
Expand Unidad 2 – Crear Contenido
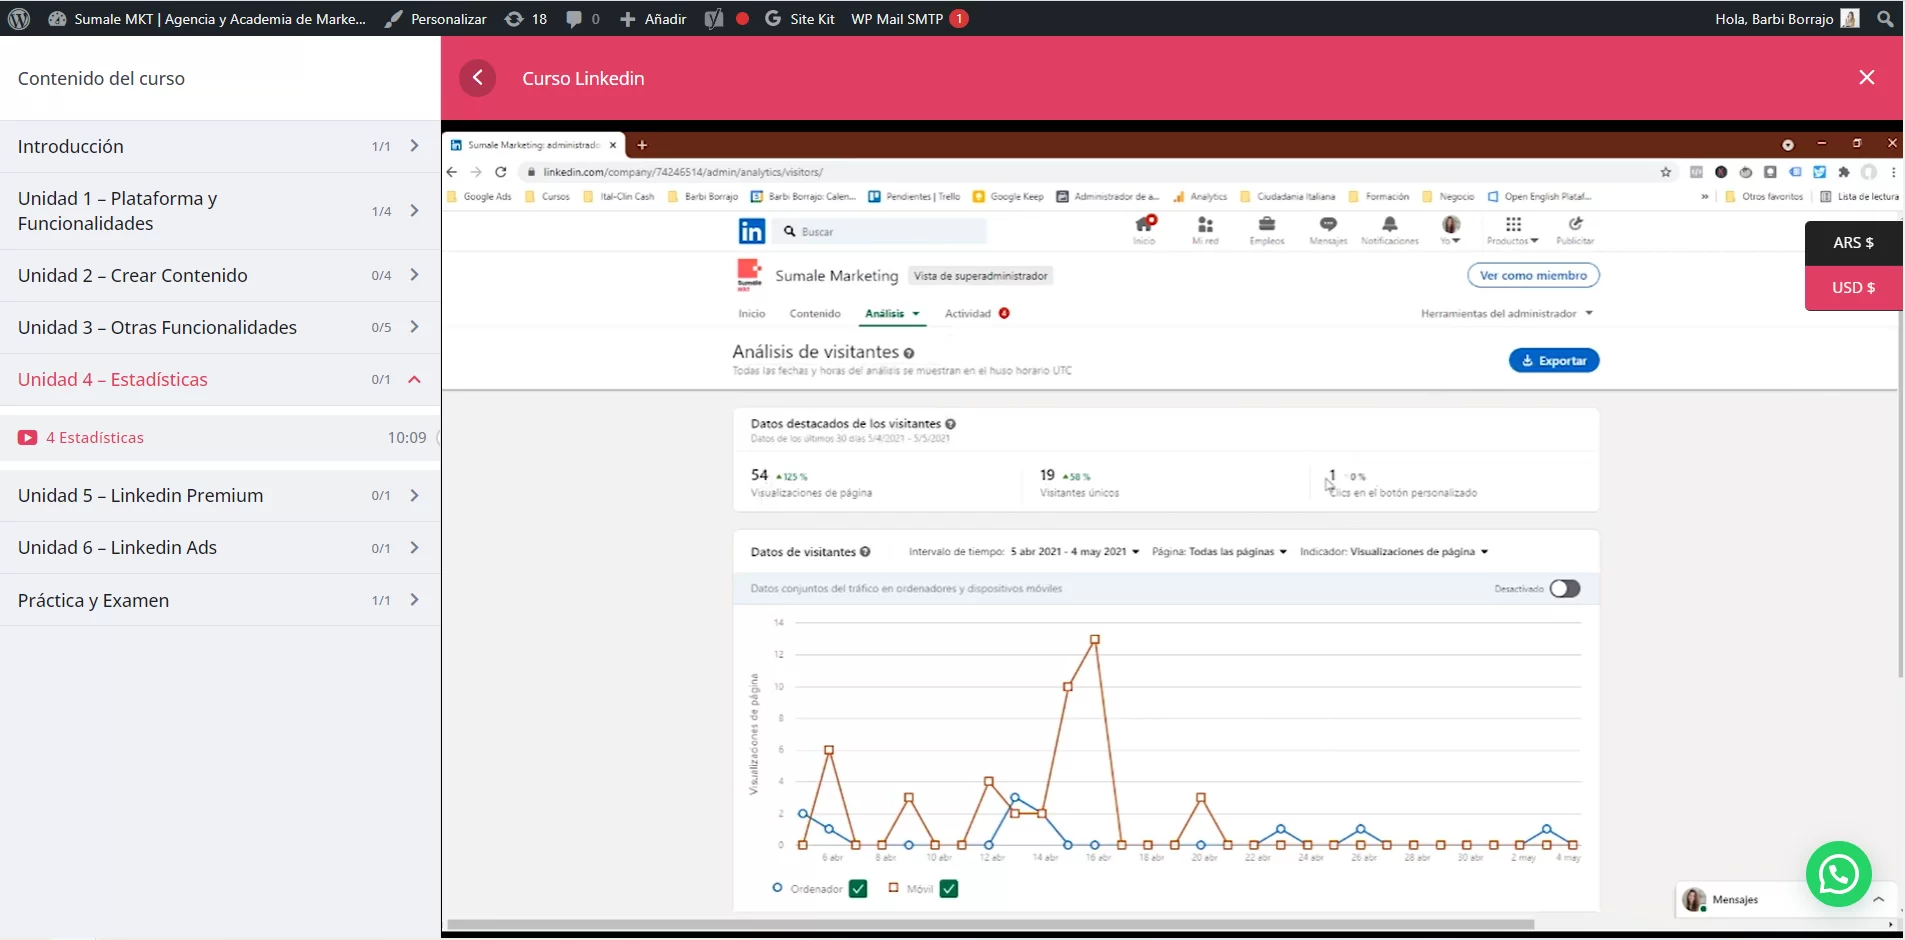220,275
